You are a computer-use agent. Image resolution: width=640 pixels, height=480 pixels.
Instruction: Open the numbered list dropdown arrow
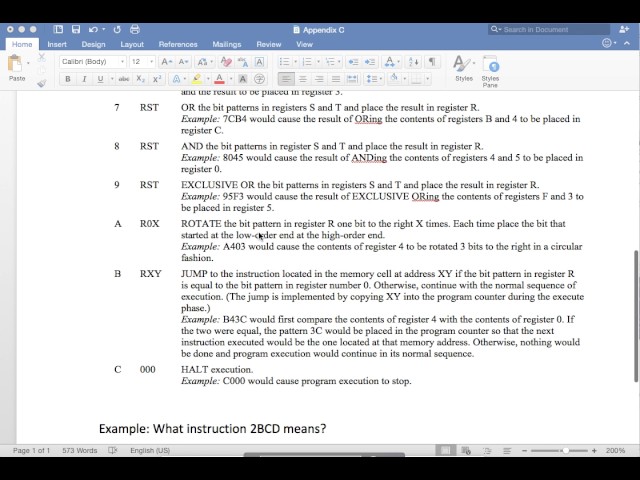click(x=318, y=62)
